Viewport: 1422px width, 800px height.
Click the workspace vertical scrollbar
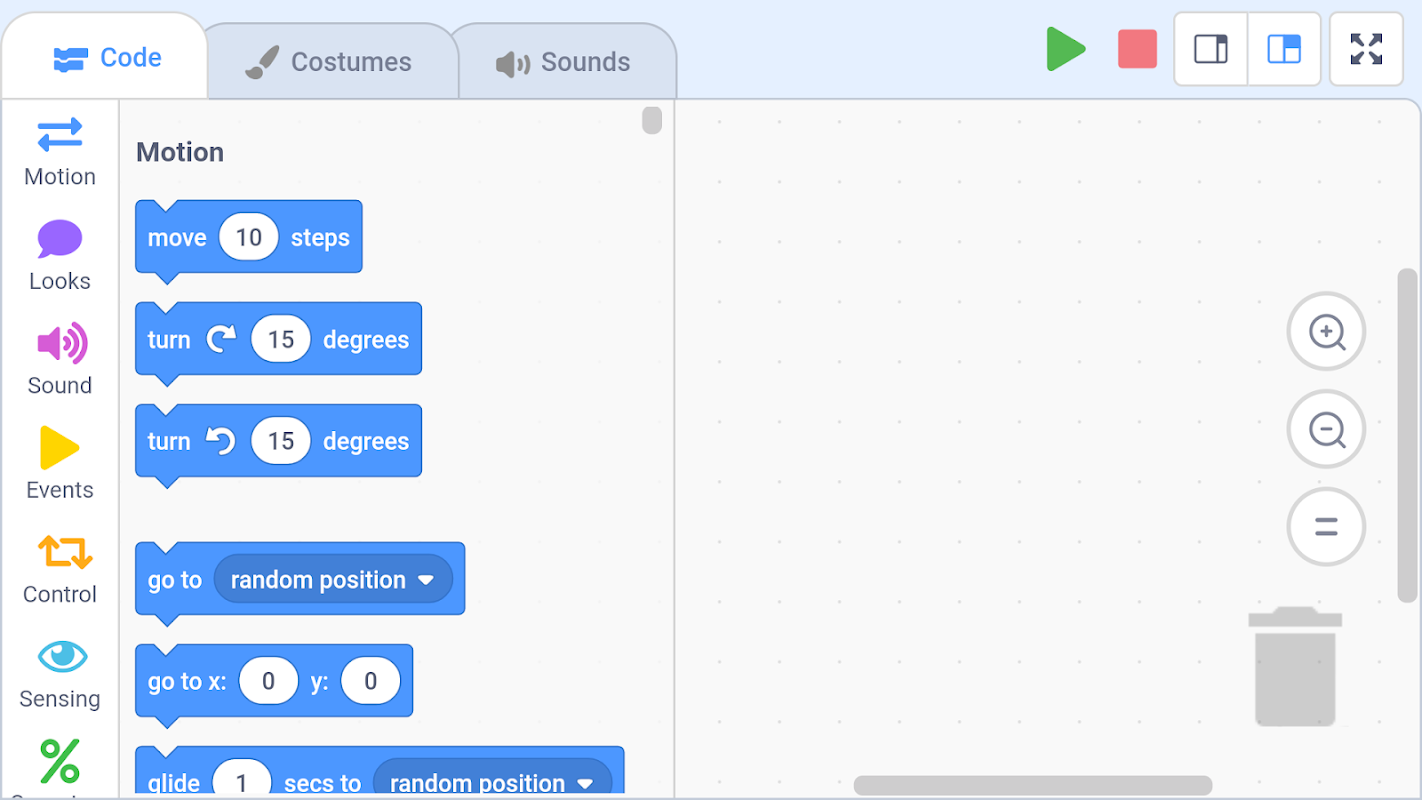pos(1408,435)
